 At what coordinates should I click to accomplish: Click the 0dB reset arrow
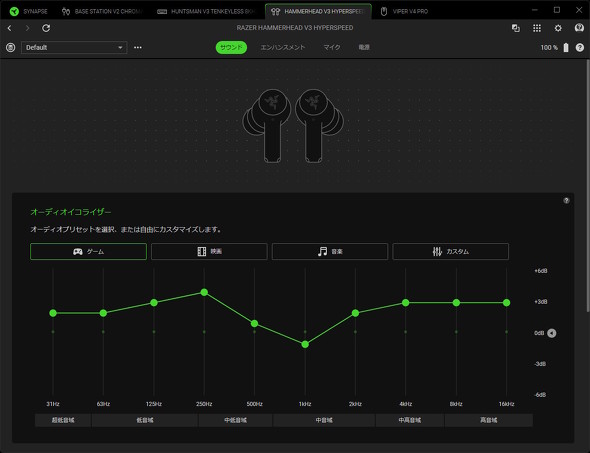(552, 333)
